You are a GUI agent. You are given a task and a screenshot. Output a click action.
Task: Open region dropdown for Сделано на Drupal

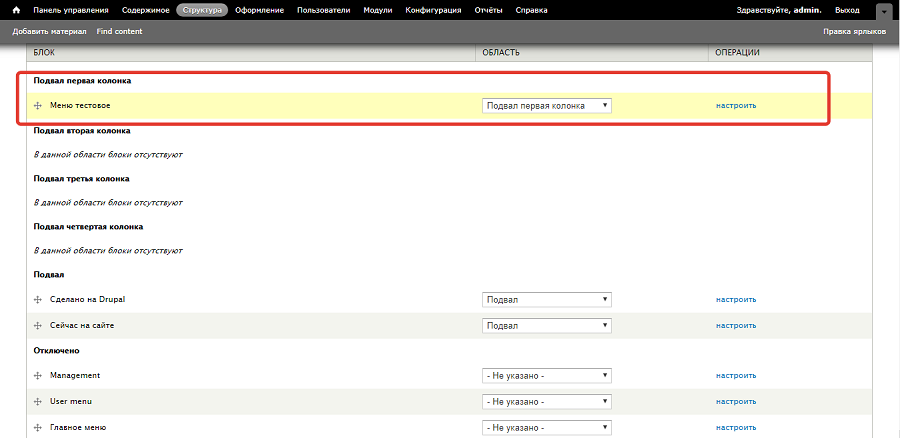click(x=546, y=300)
